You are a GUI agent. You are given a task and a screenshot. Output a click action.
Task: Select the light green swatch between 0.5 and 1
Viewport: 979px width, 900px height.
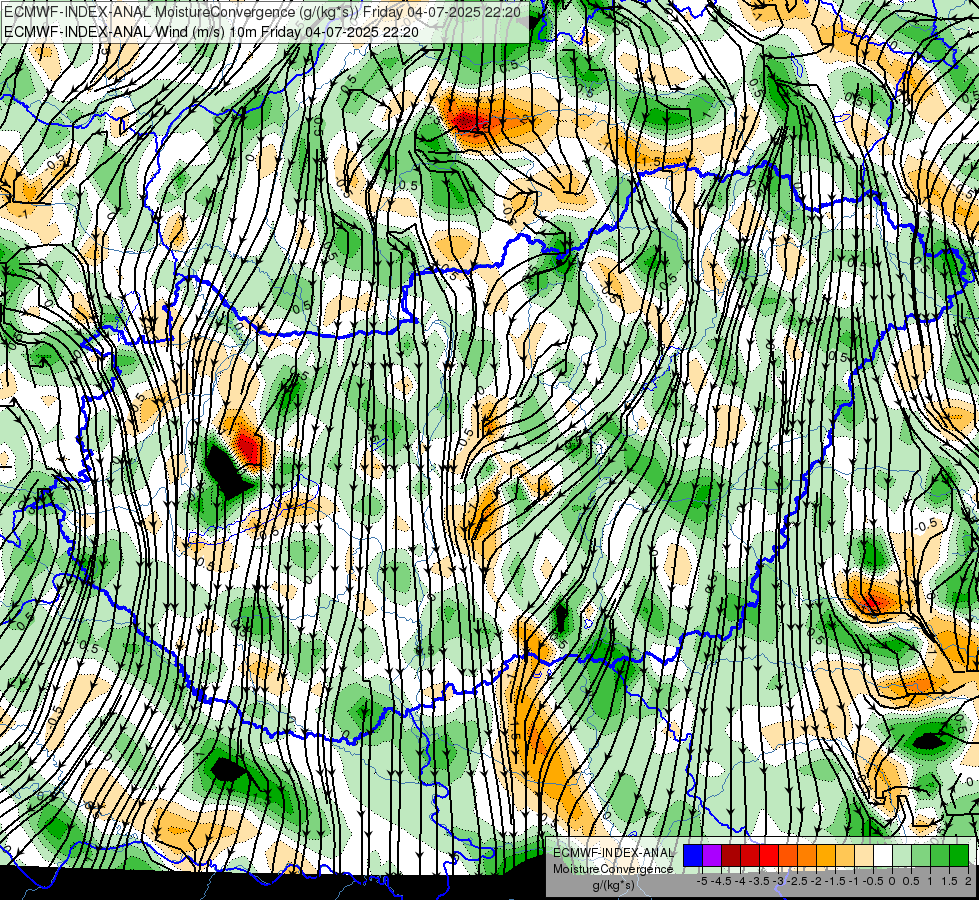pos(922,856)
